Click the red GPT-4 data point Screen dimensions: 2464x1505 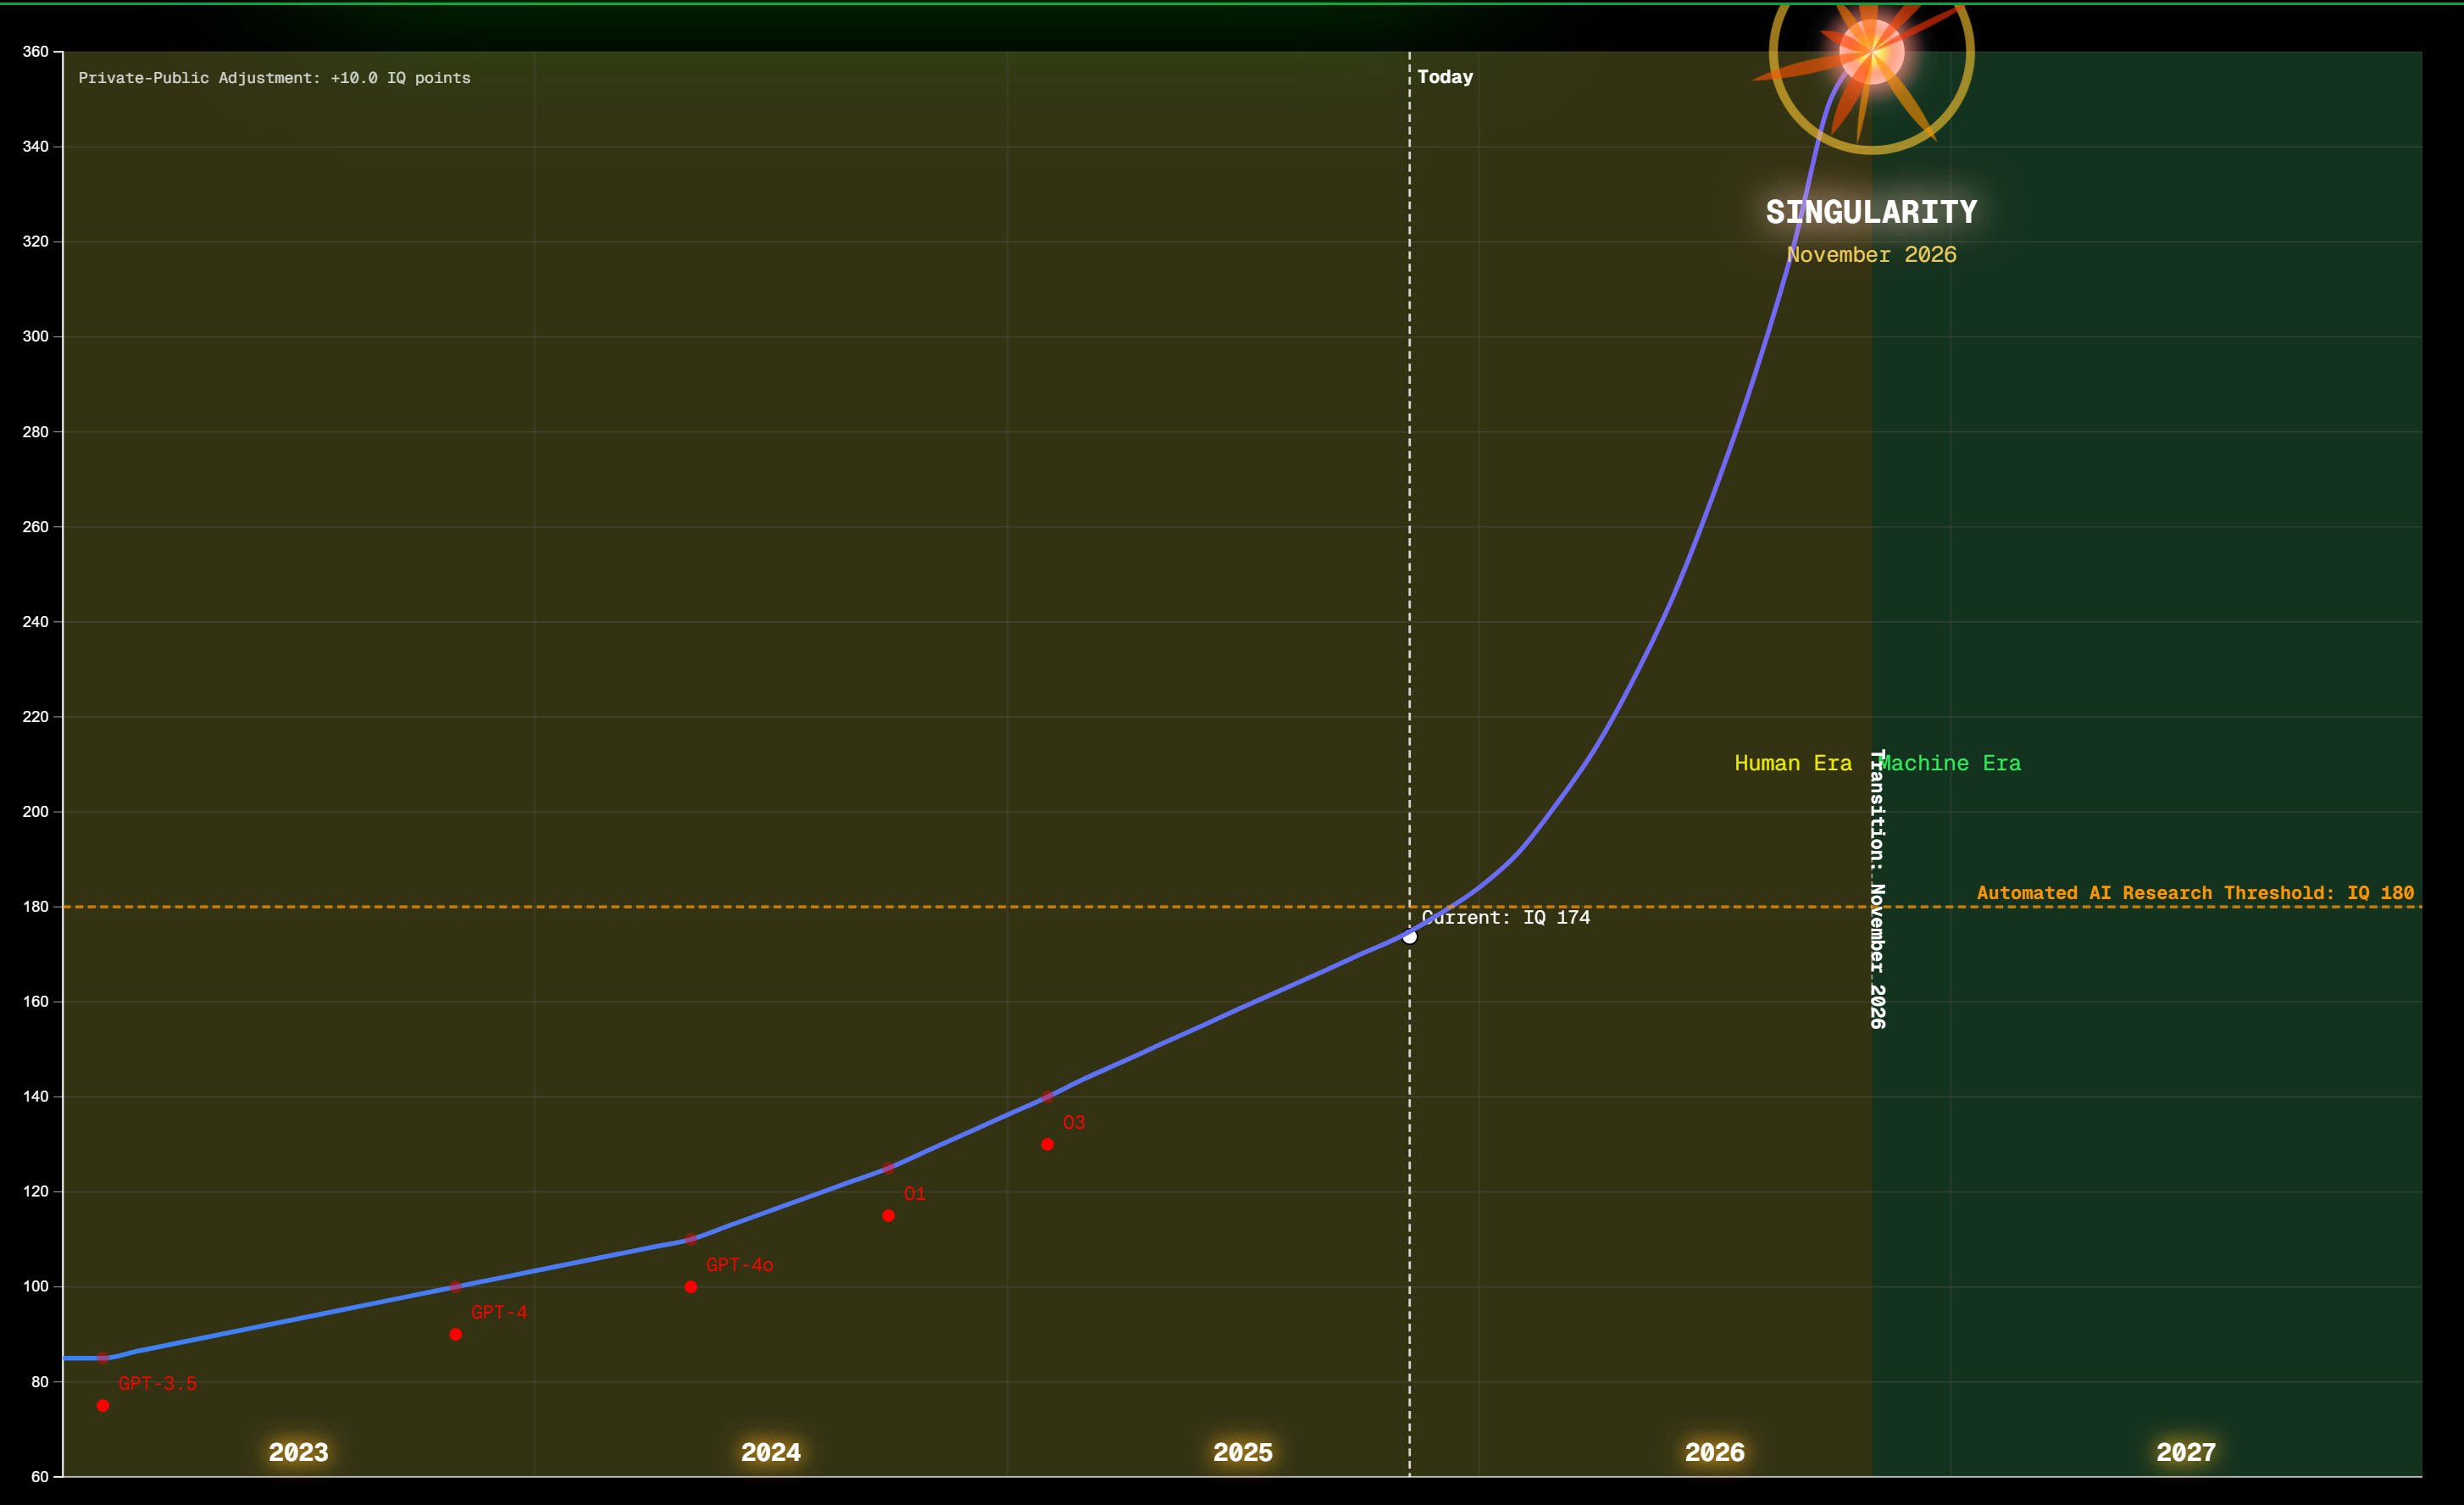click(455, 1334)
